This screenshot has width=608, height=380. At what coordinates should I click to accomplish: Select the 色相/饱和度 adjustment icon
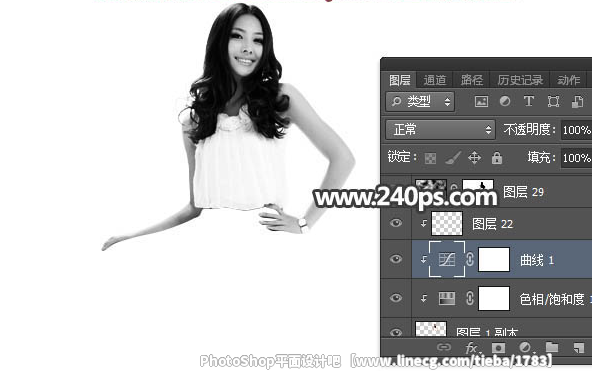[447, 298]
